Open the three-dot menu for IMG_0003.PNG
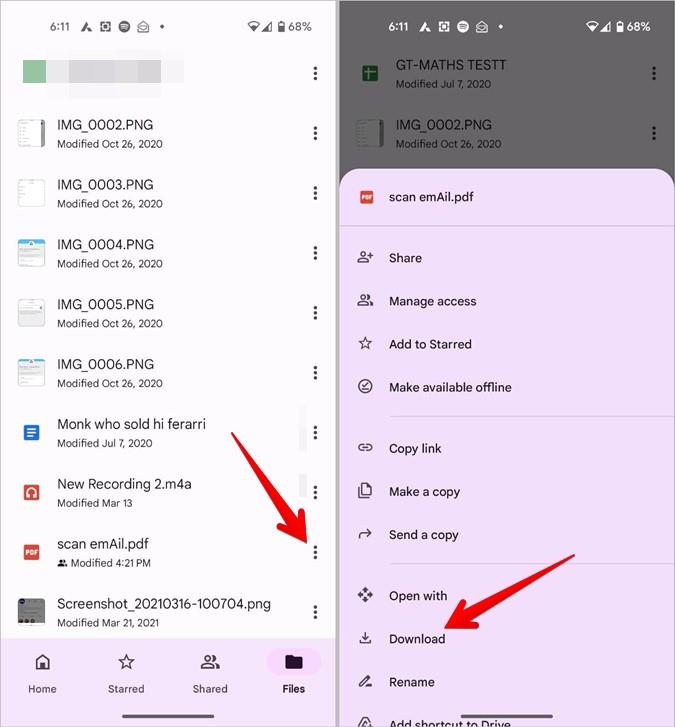 [315, 193]
